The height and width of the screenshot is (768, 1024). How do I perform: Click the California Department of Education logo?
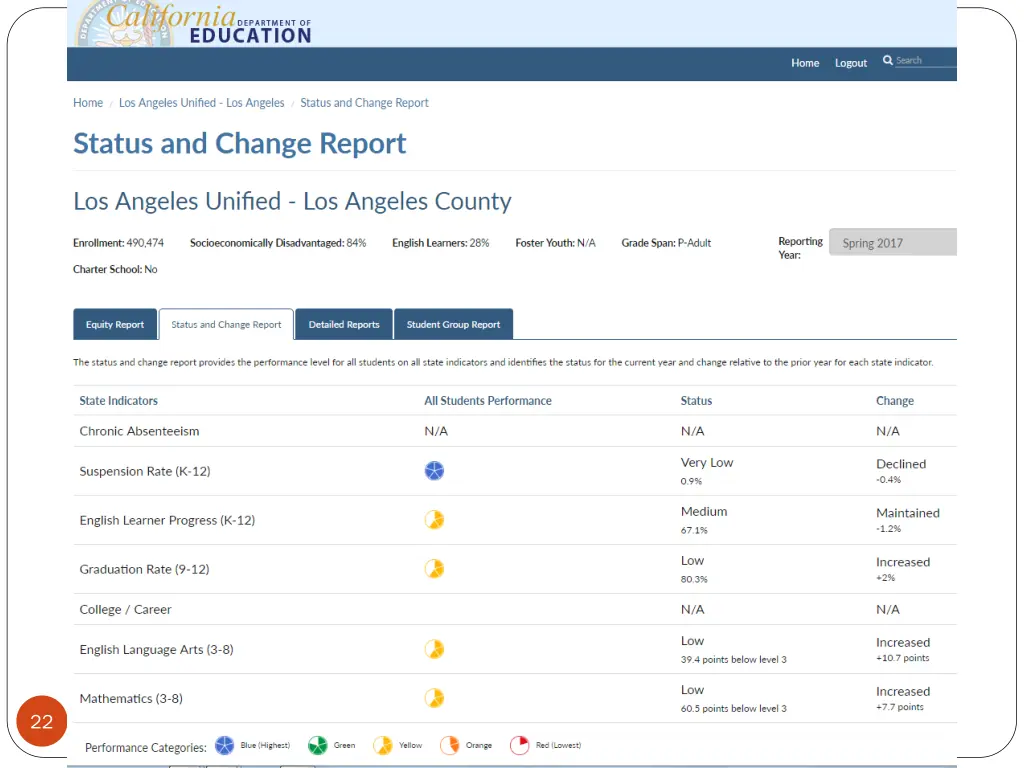tap(195, 24)
